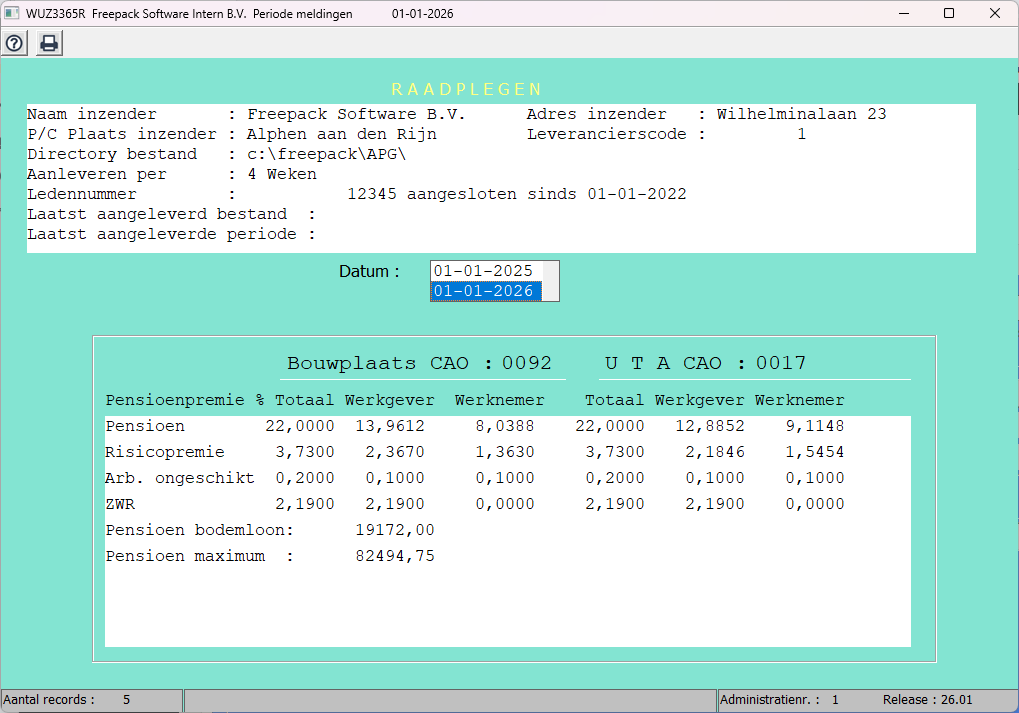
Task: Maximize the Freepack window
Action: point(949,14)
